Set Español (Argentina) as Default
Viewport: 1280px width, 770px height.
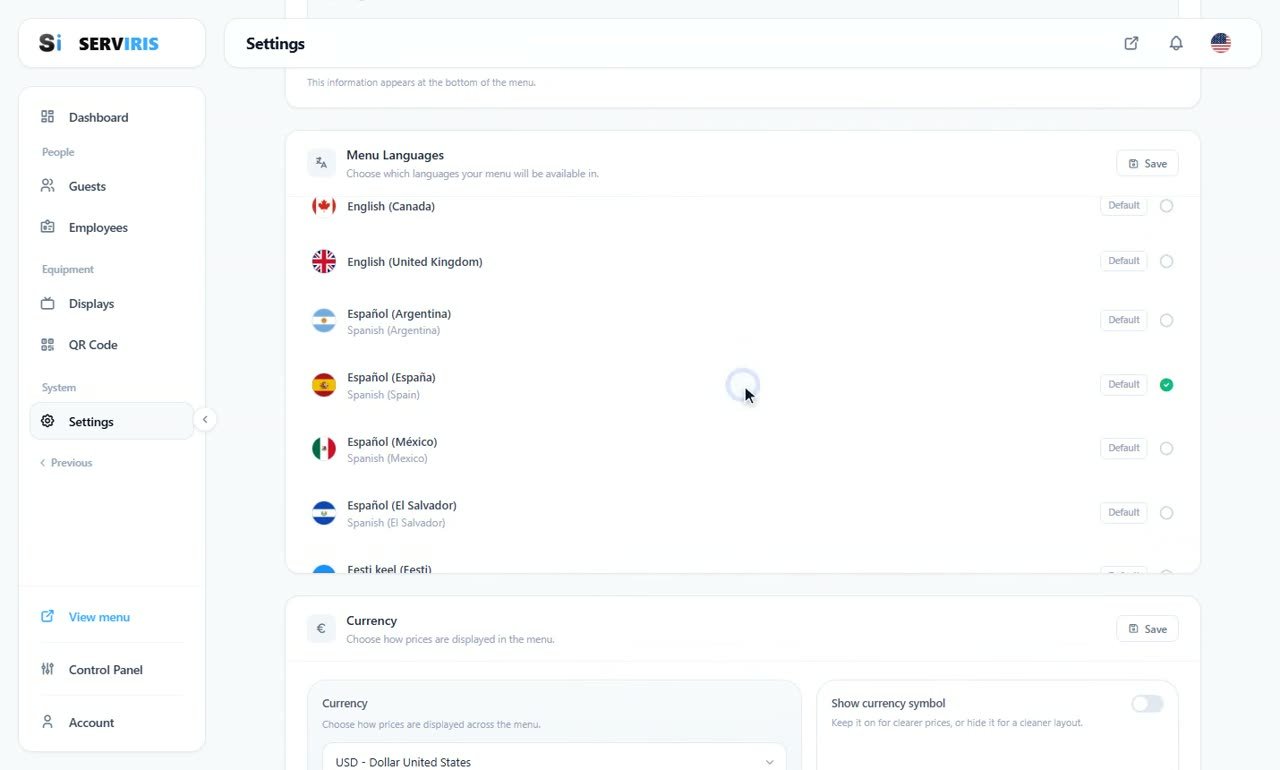1124,321
